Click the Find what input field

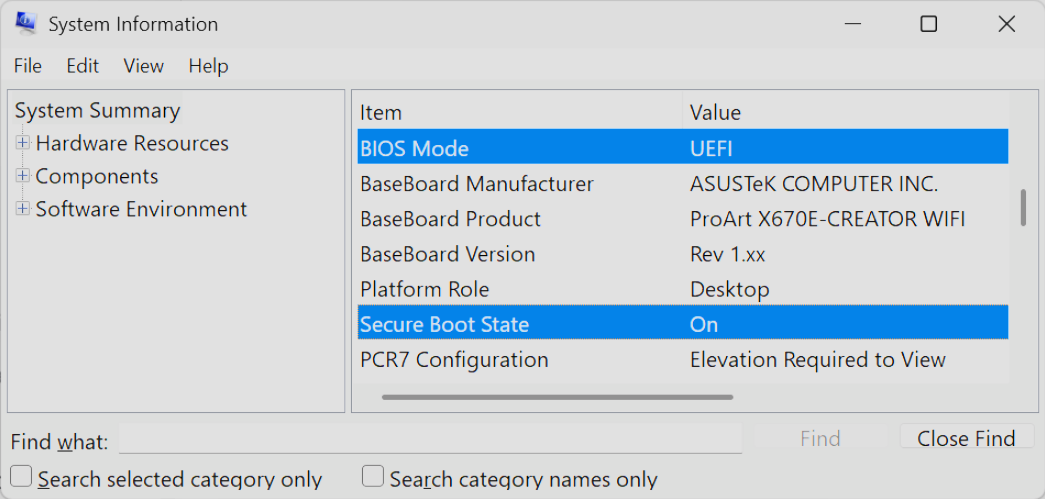[x=430, y=439]
